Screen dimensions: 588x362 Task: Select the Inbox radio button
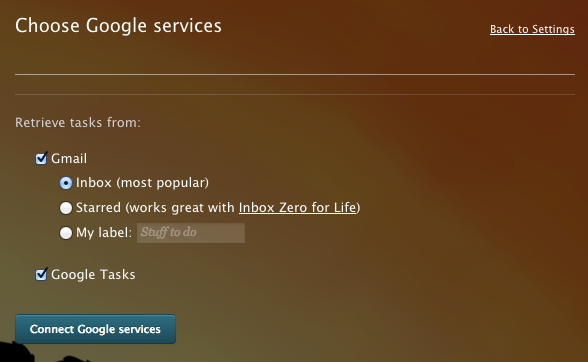tap(66, 183)
